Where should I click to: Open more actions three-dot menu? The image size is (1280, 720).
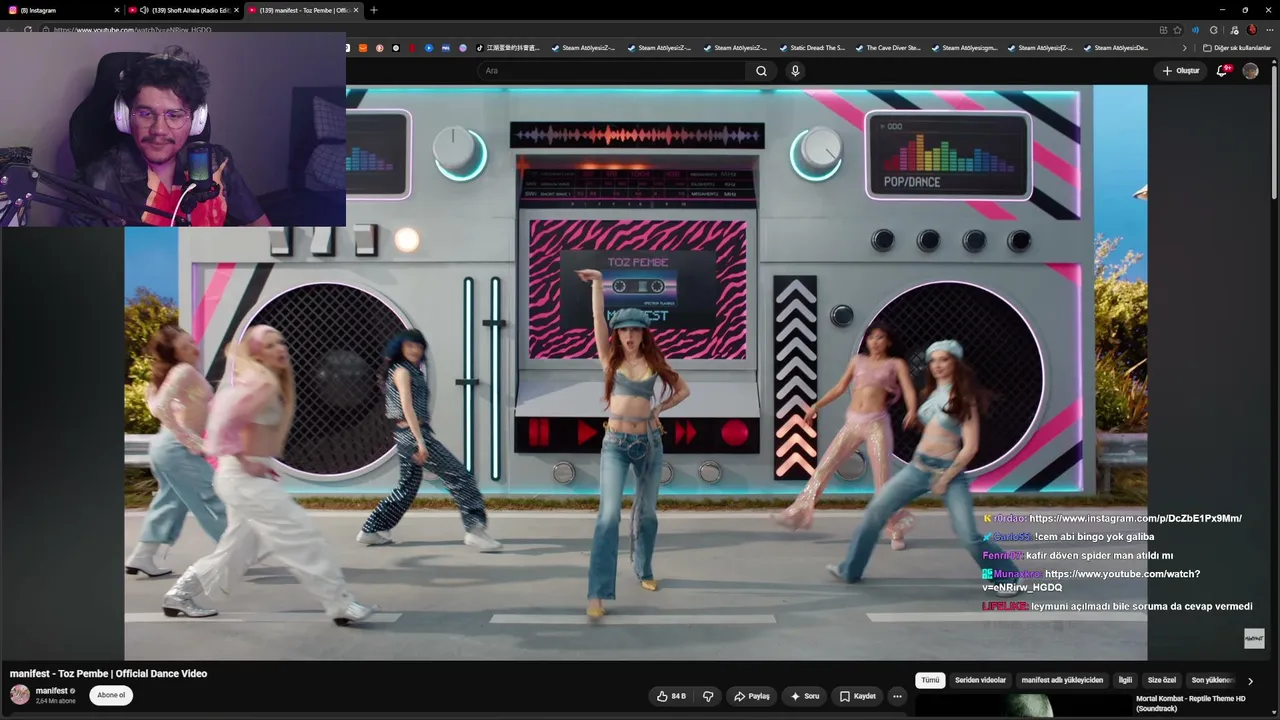(x=897, y=696)
